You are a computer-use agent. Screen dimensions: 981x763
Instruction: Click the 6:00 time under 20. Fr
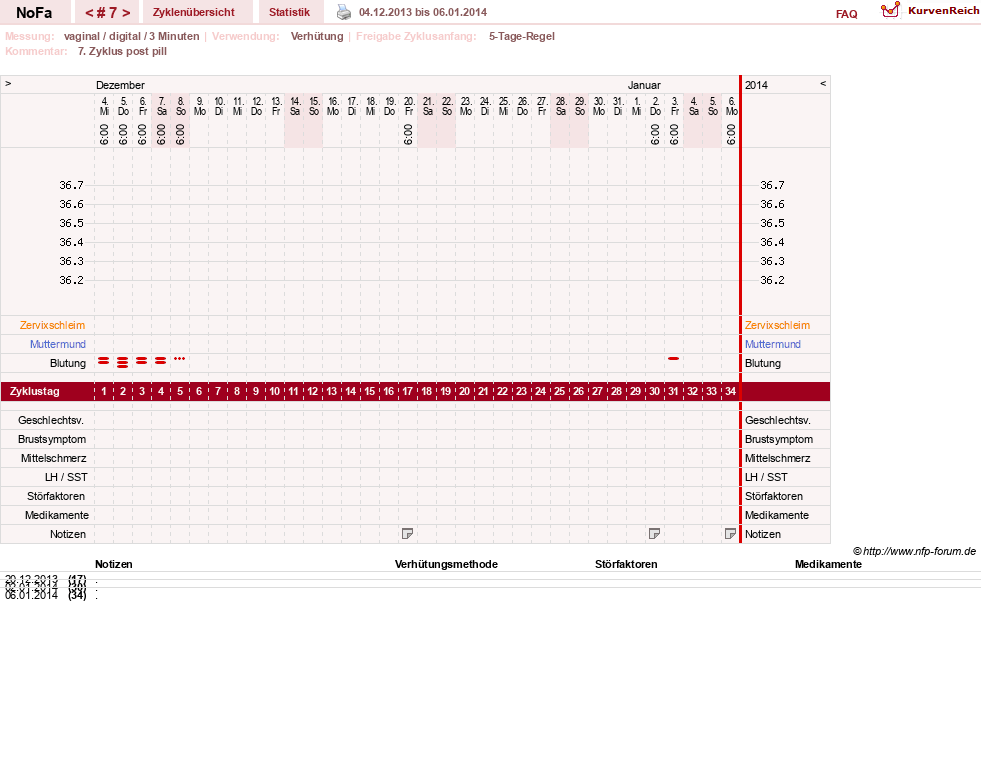[x=408, y=134]
